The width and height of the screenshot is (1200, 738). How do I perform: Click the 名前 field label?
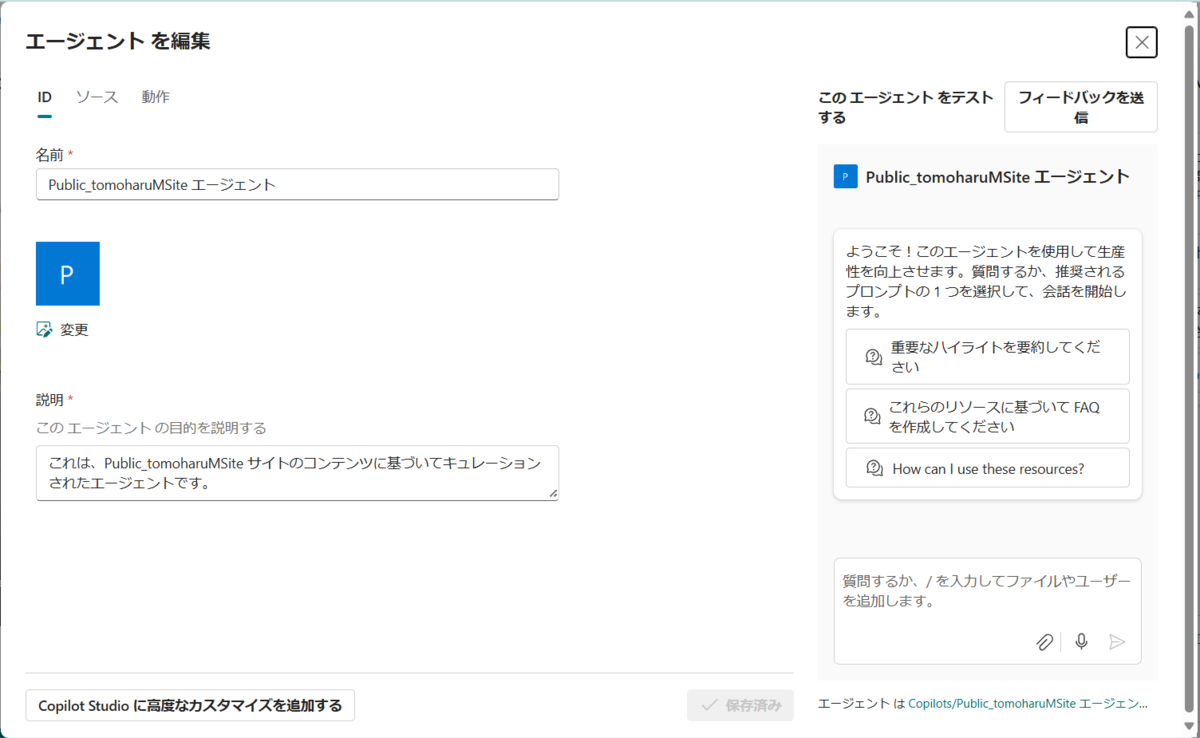tap(50, 155)
